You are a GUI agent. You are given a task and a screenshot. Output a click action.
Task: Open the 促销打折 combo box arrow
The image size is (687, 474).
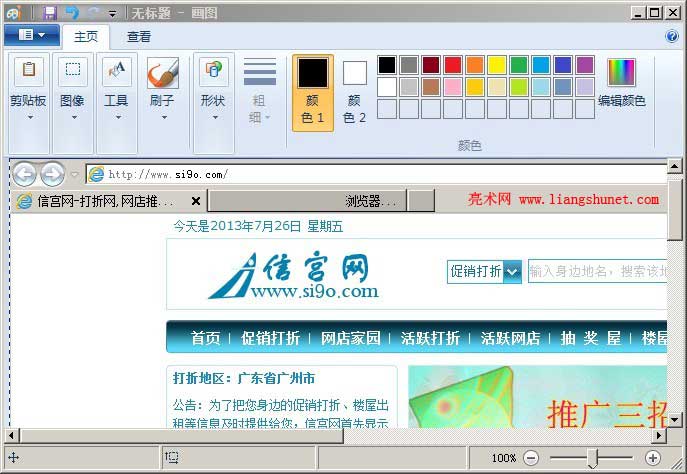pos(512,272)
